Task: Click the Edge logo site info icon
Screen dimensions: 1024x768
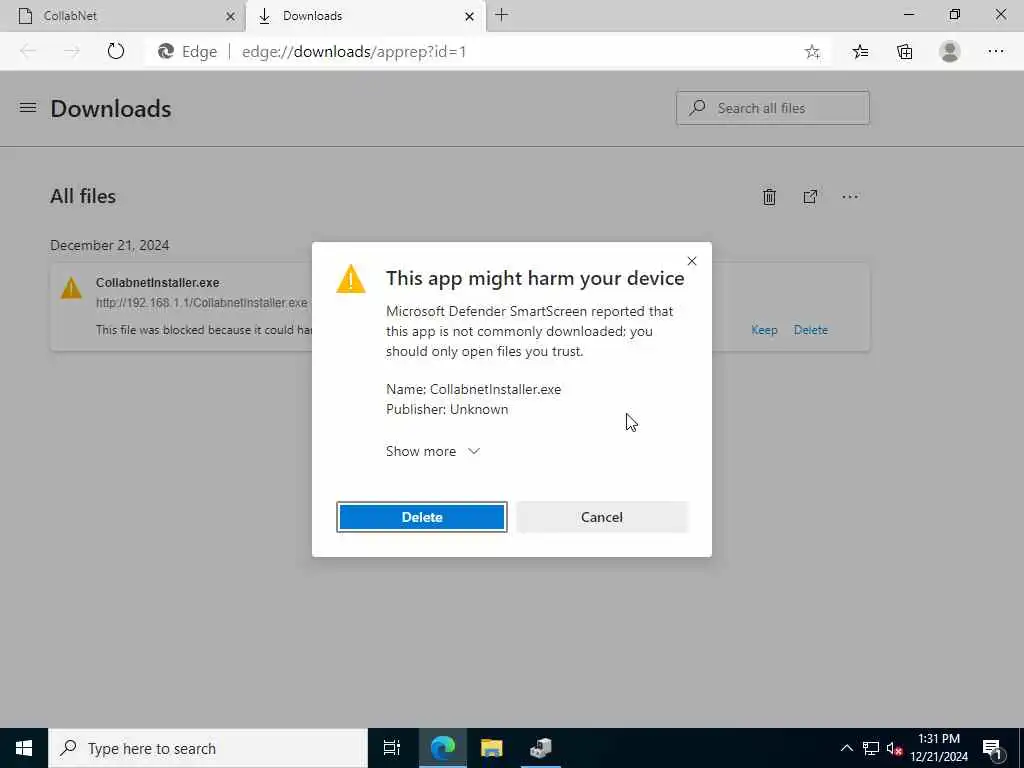Action: point(166,52)
